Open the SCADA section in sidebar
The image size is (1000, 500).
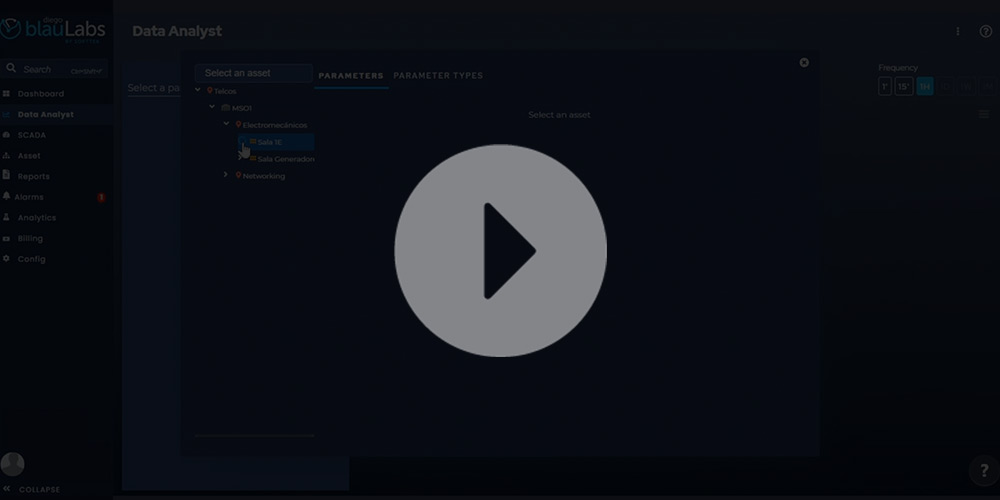click(31, 135)
